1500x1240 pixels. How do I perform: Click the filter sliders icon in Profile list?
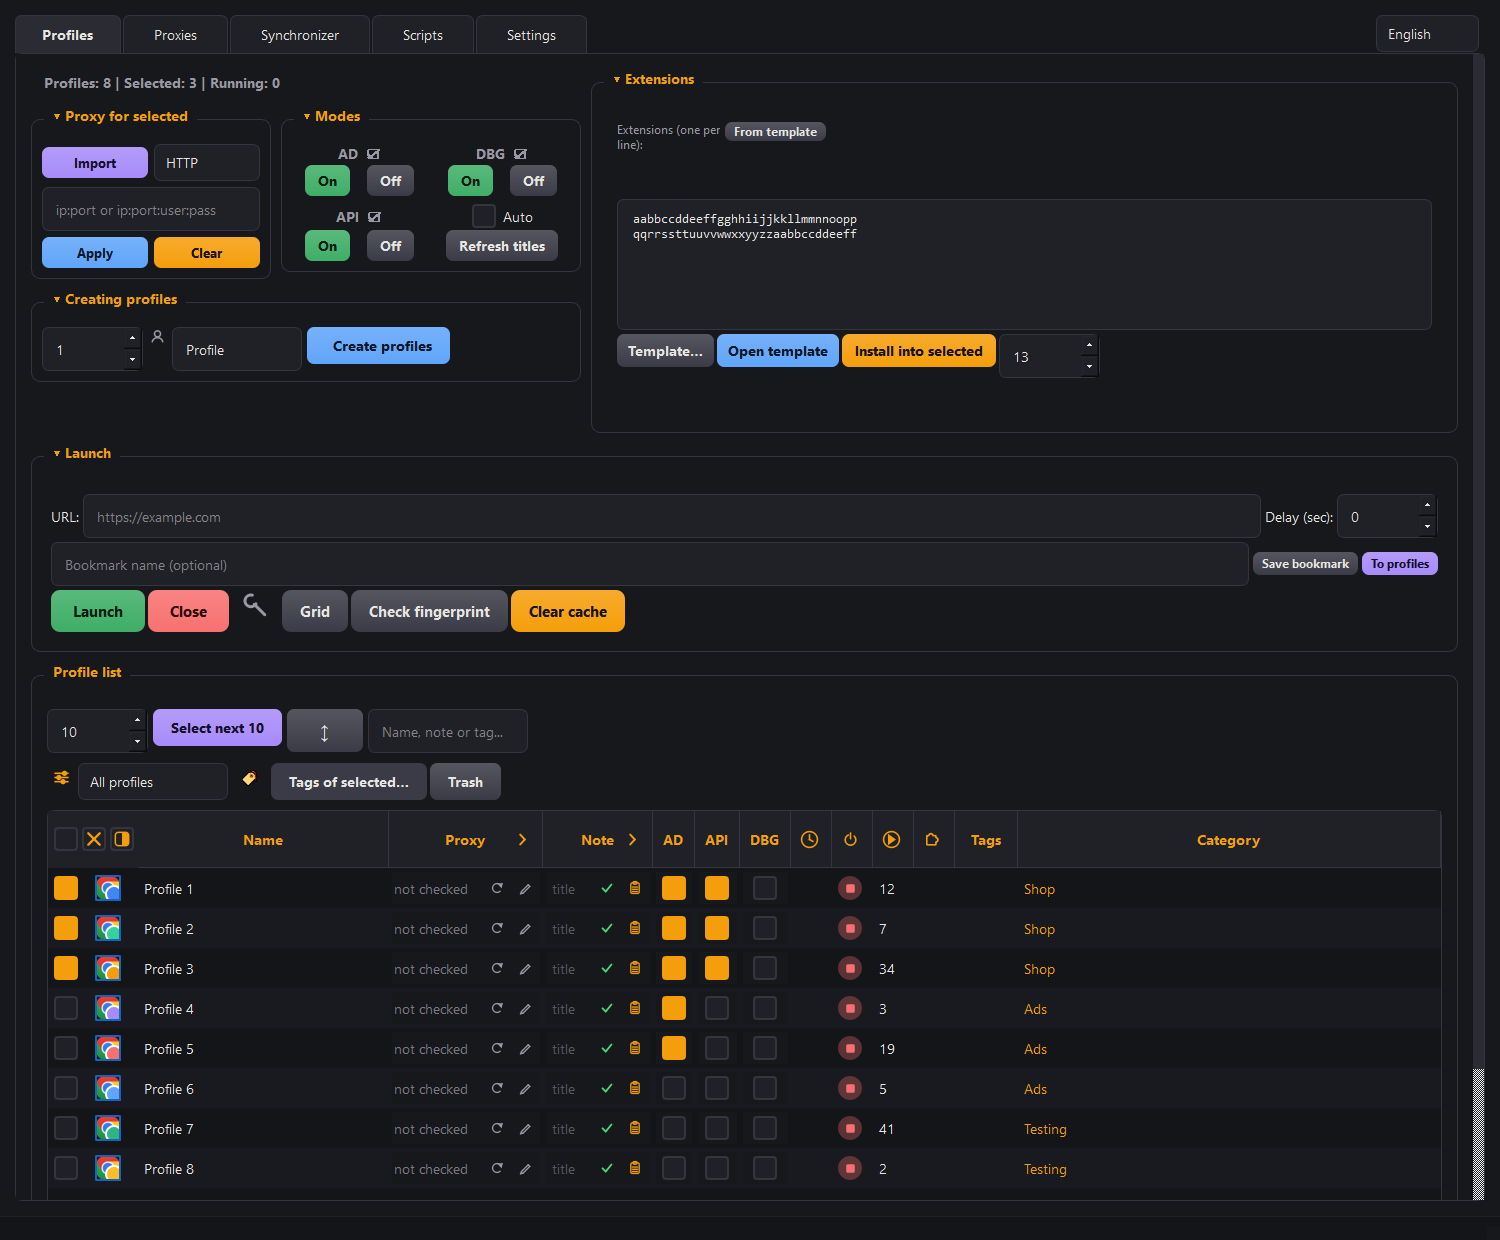pyautogui.click(x=61, y=778)
